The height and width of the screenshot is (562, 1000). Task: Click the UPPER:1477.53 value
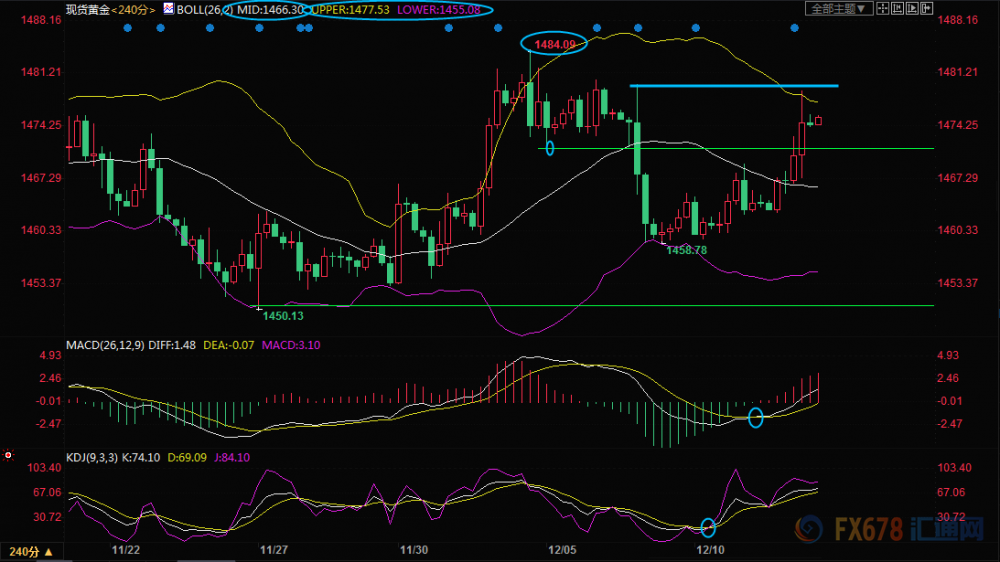(x=350, y=10)
